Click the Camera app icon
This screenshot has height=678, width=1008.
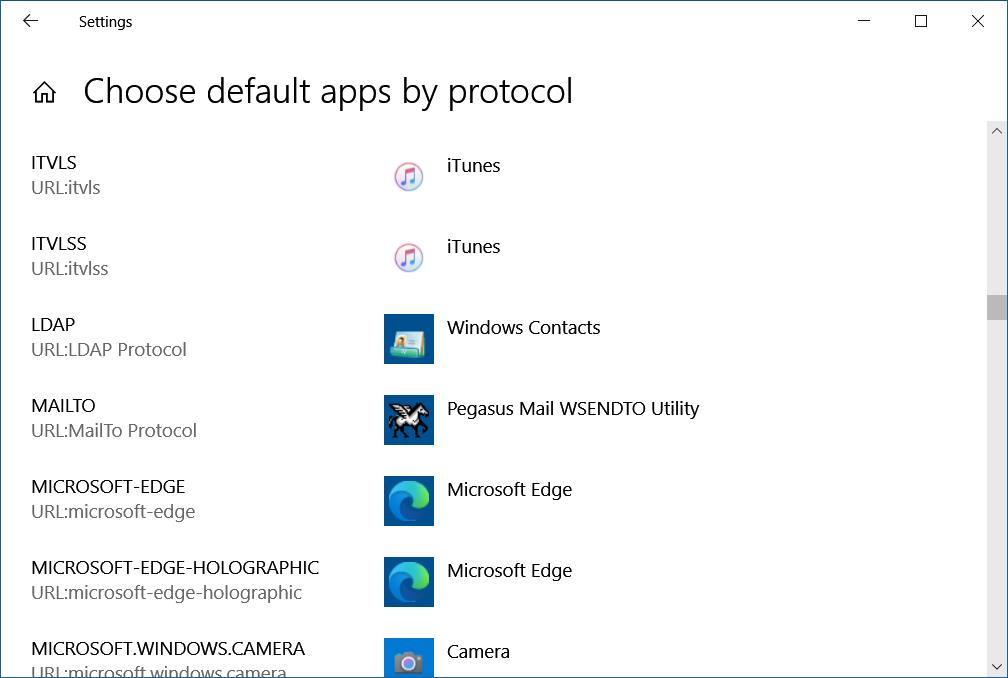coord(408,660)
